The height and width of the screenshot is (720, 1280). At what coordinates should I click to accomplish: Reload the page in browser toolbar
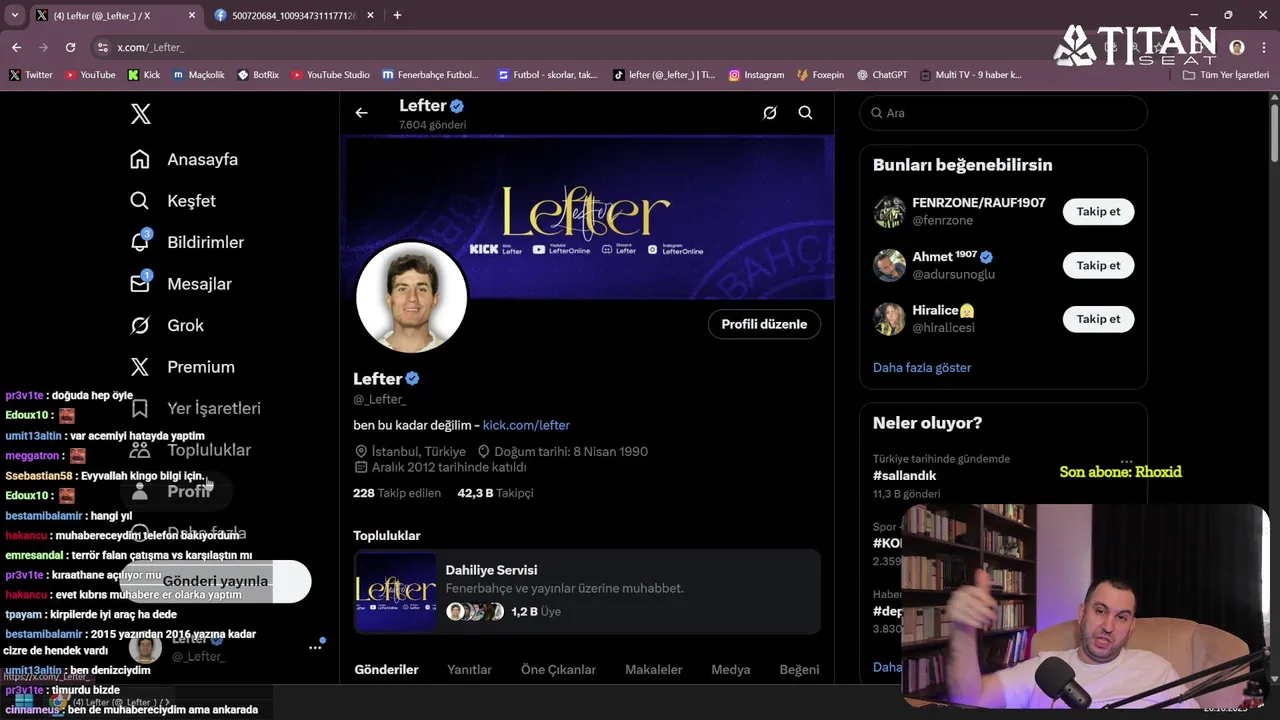pos(70,47)
